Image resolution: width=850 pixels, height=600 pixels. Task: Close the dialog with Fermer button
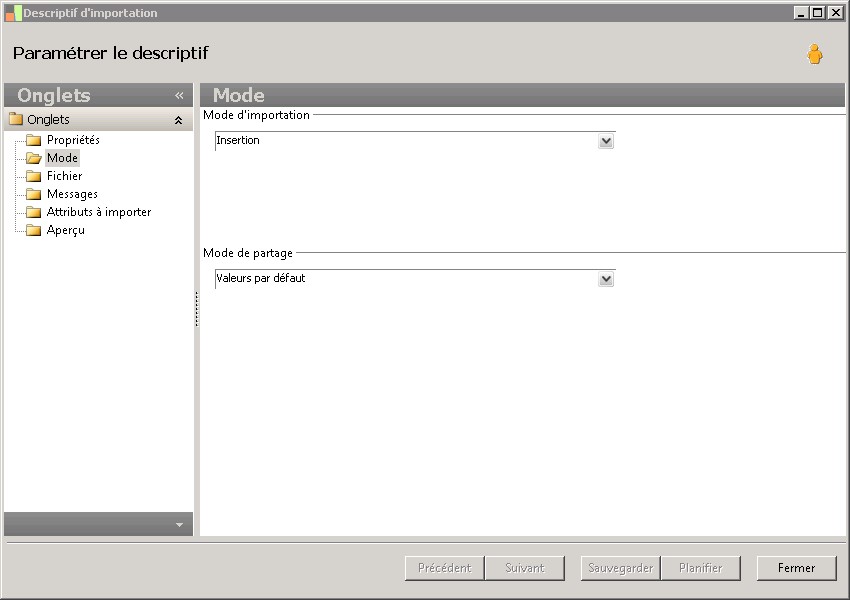point(796,568)
